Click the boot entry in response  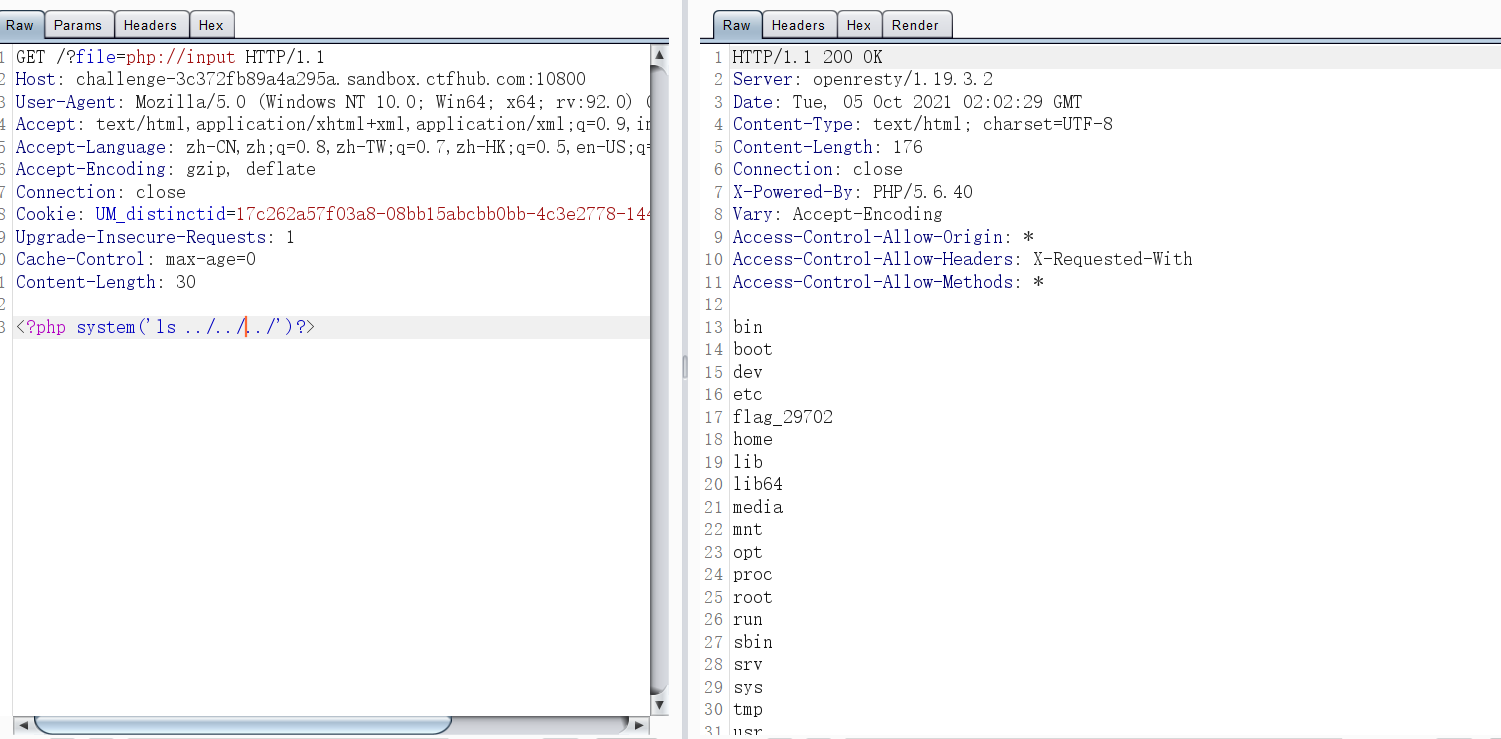tap(753, 349)
